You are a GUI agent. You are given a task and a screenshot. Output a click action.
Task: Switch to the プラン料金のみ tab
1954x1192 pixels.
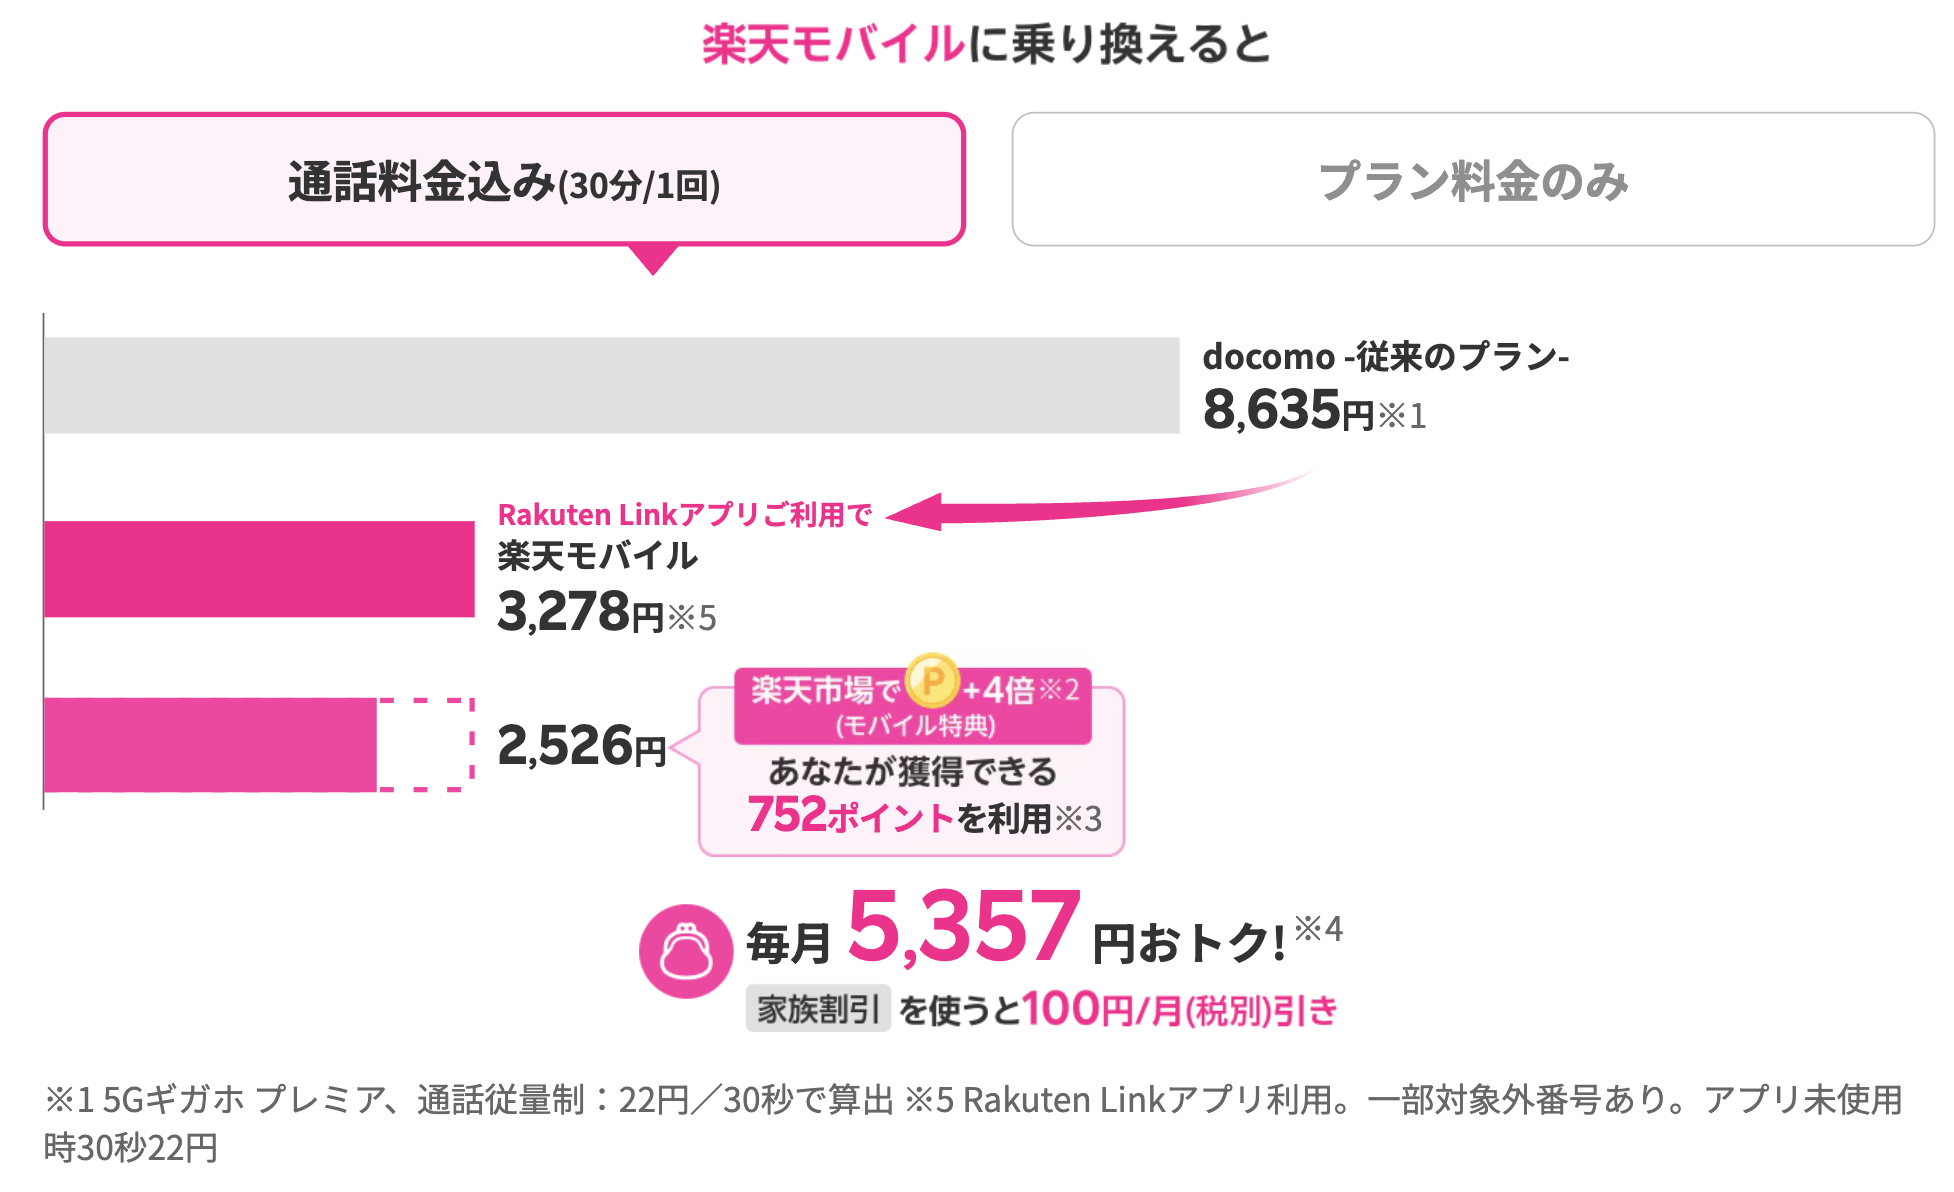(1473, 179)
